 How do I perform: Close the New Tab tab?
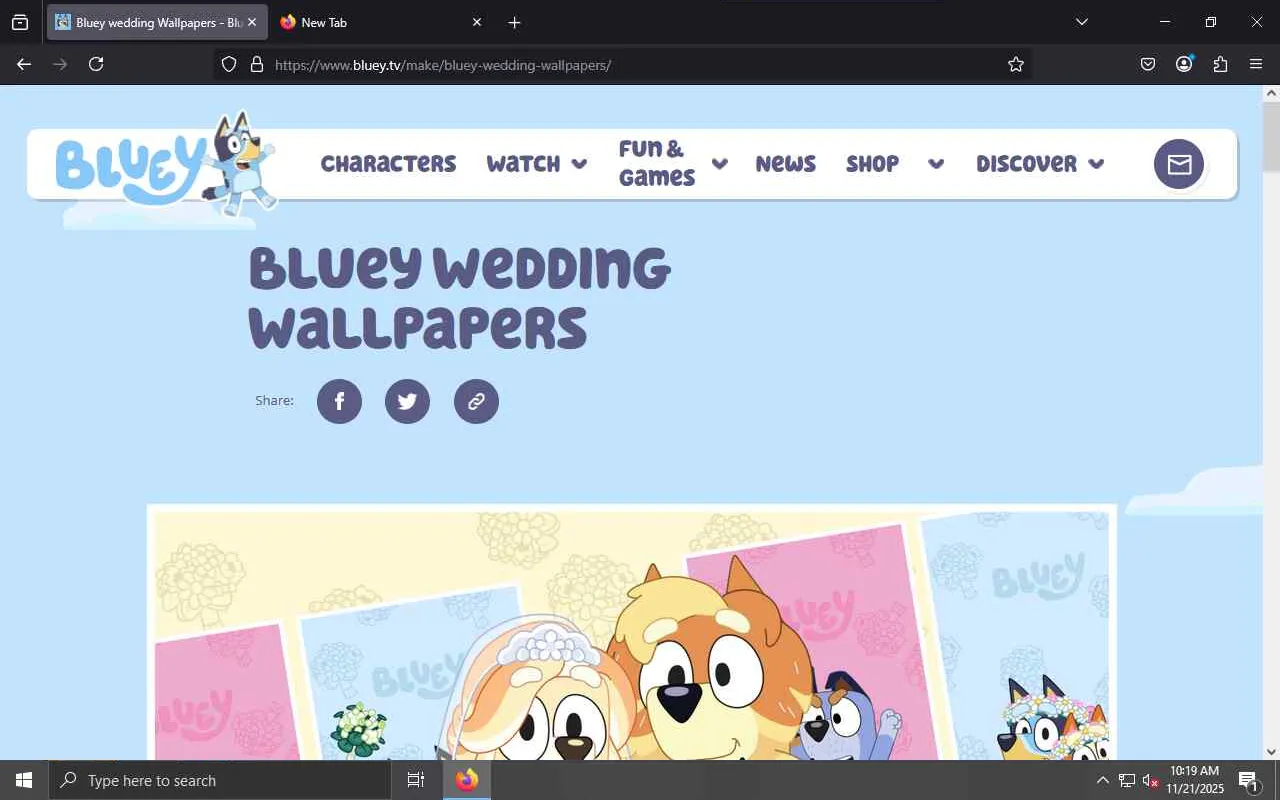tap(477, 22)
